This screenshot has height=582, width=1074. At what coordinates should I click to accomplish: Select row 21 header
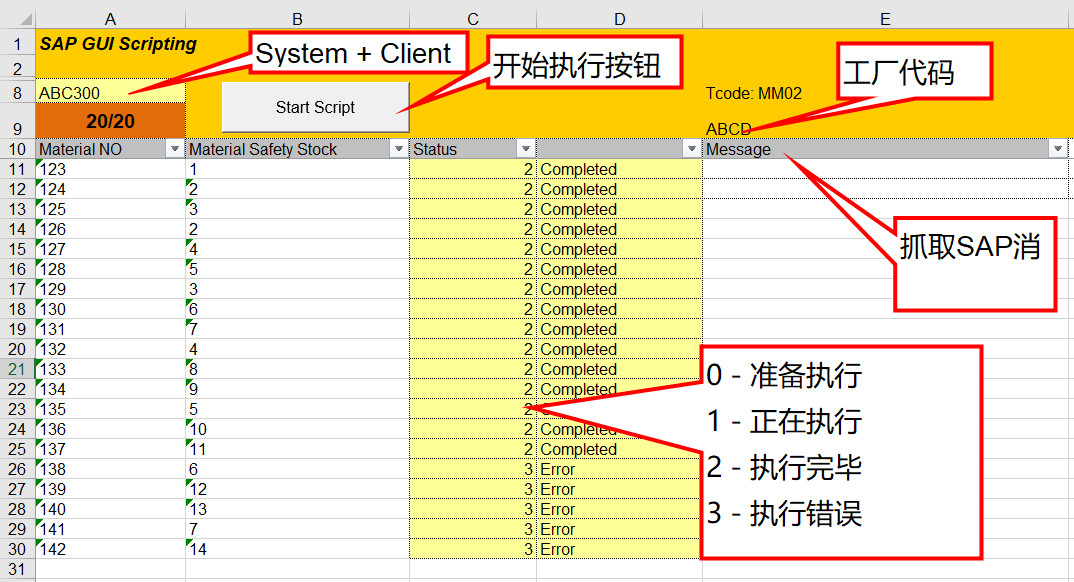(x=17, y=369)
